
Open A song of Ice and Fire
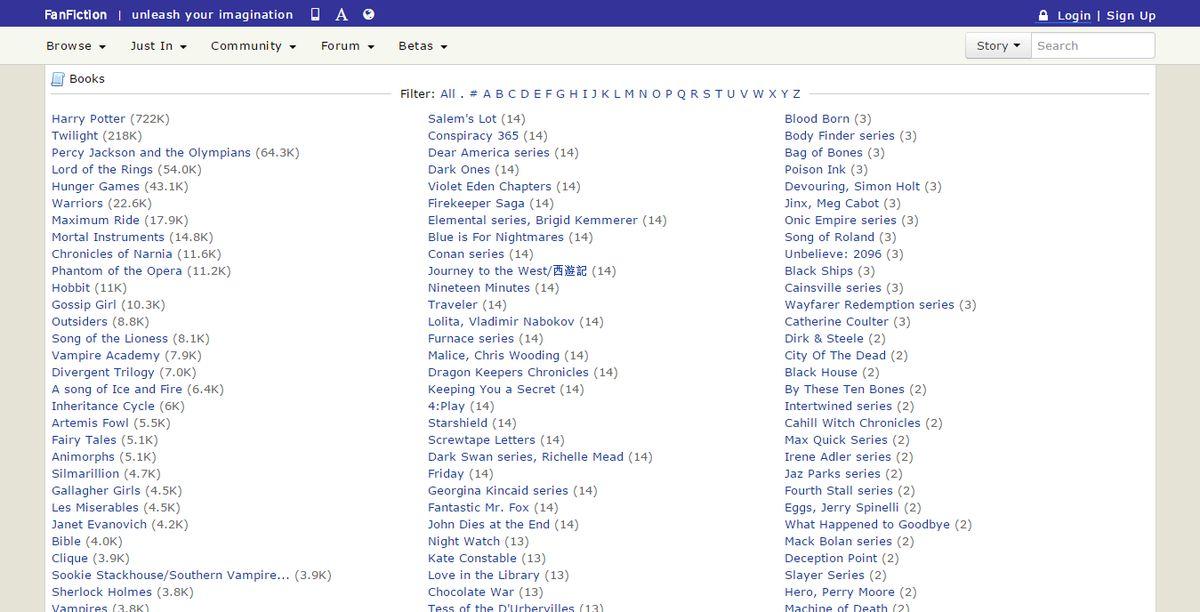click(117, 390)
